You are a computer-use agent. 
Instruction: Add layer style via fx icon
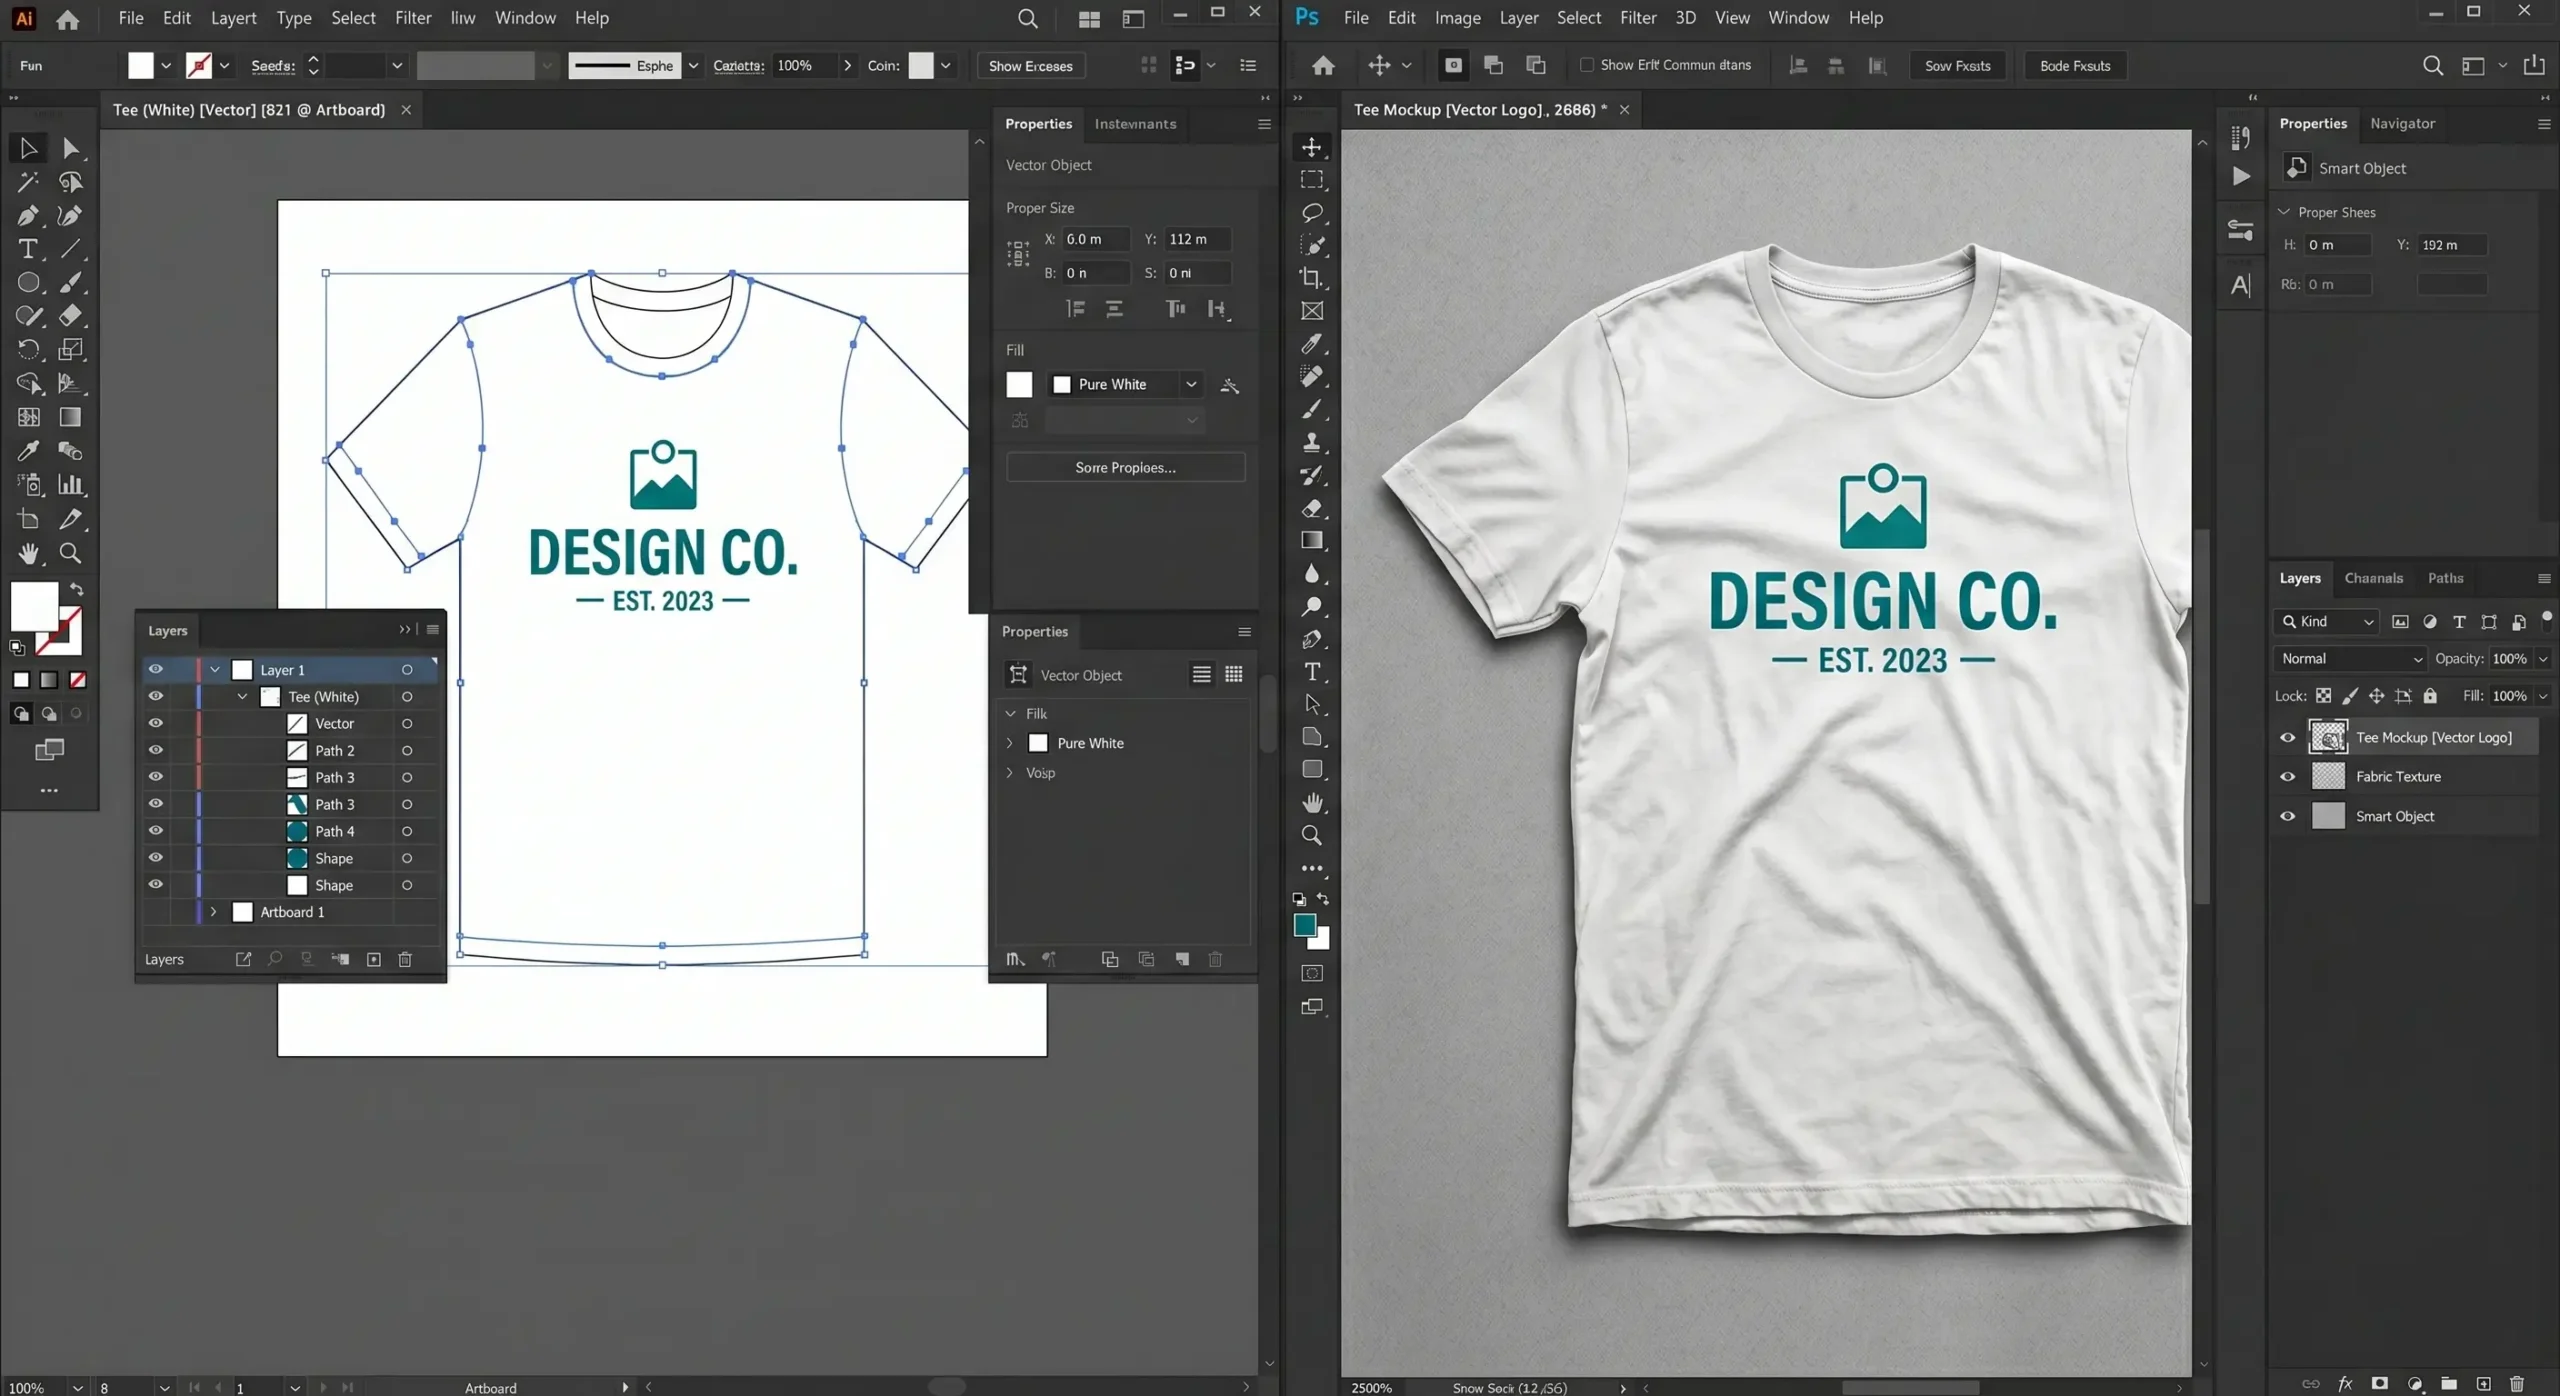pos(2345,1384)
